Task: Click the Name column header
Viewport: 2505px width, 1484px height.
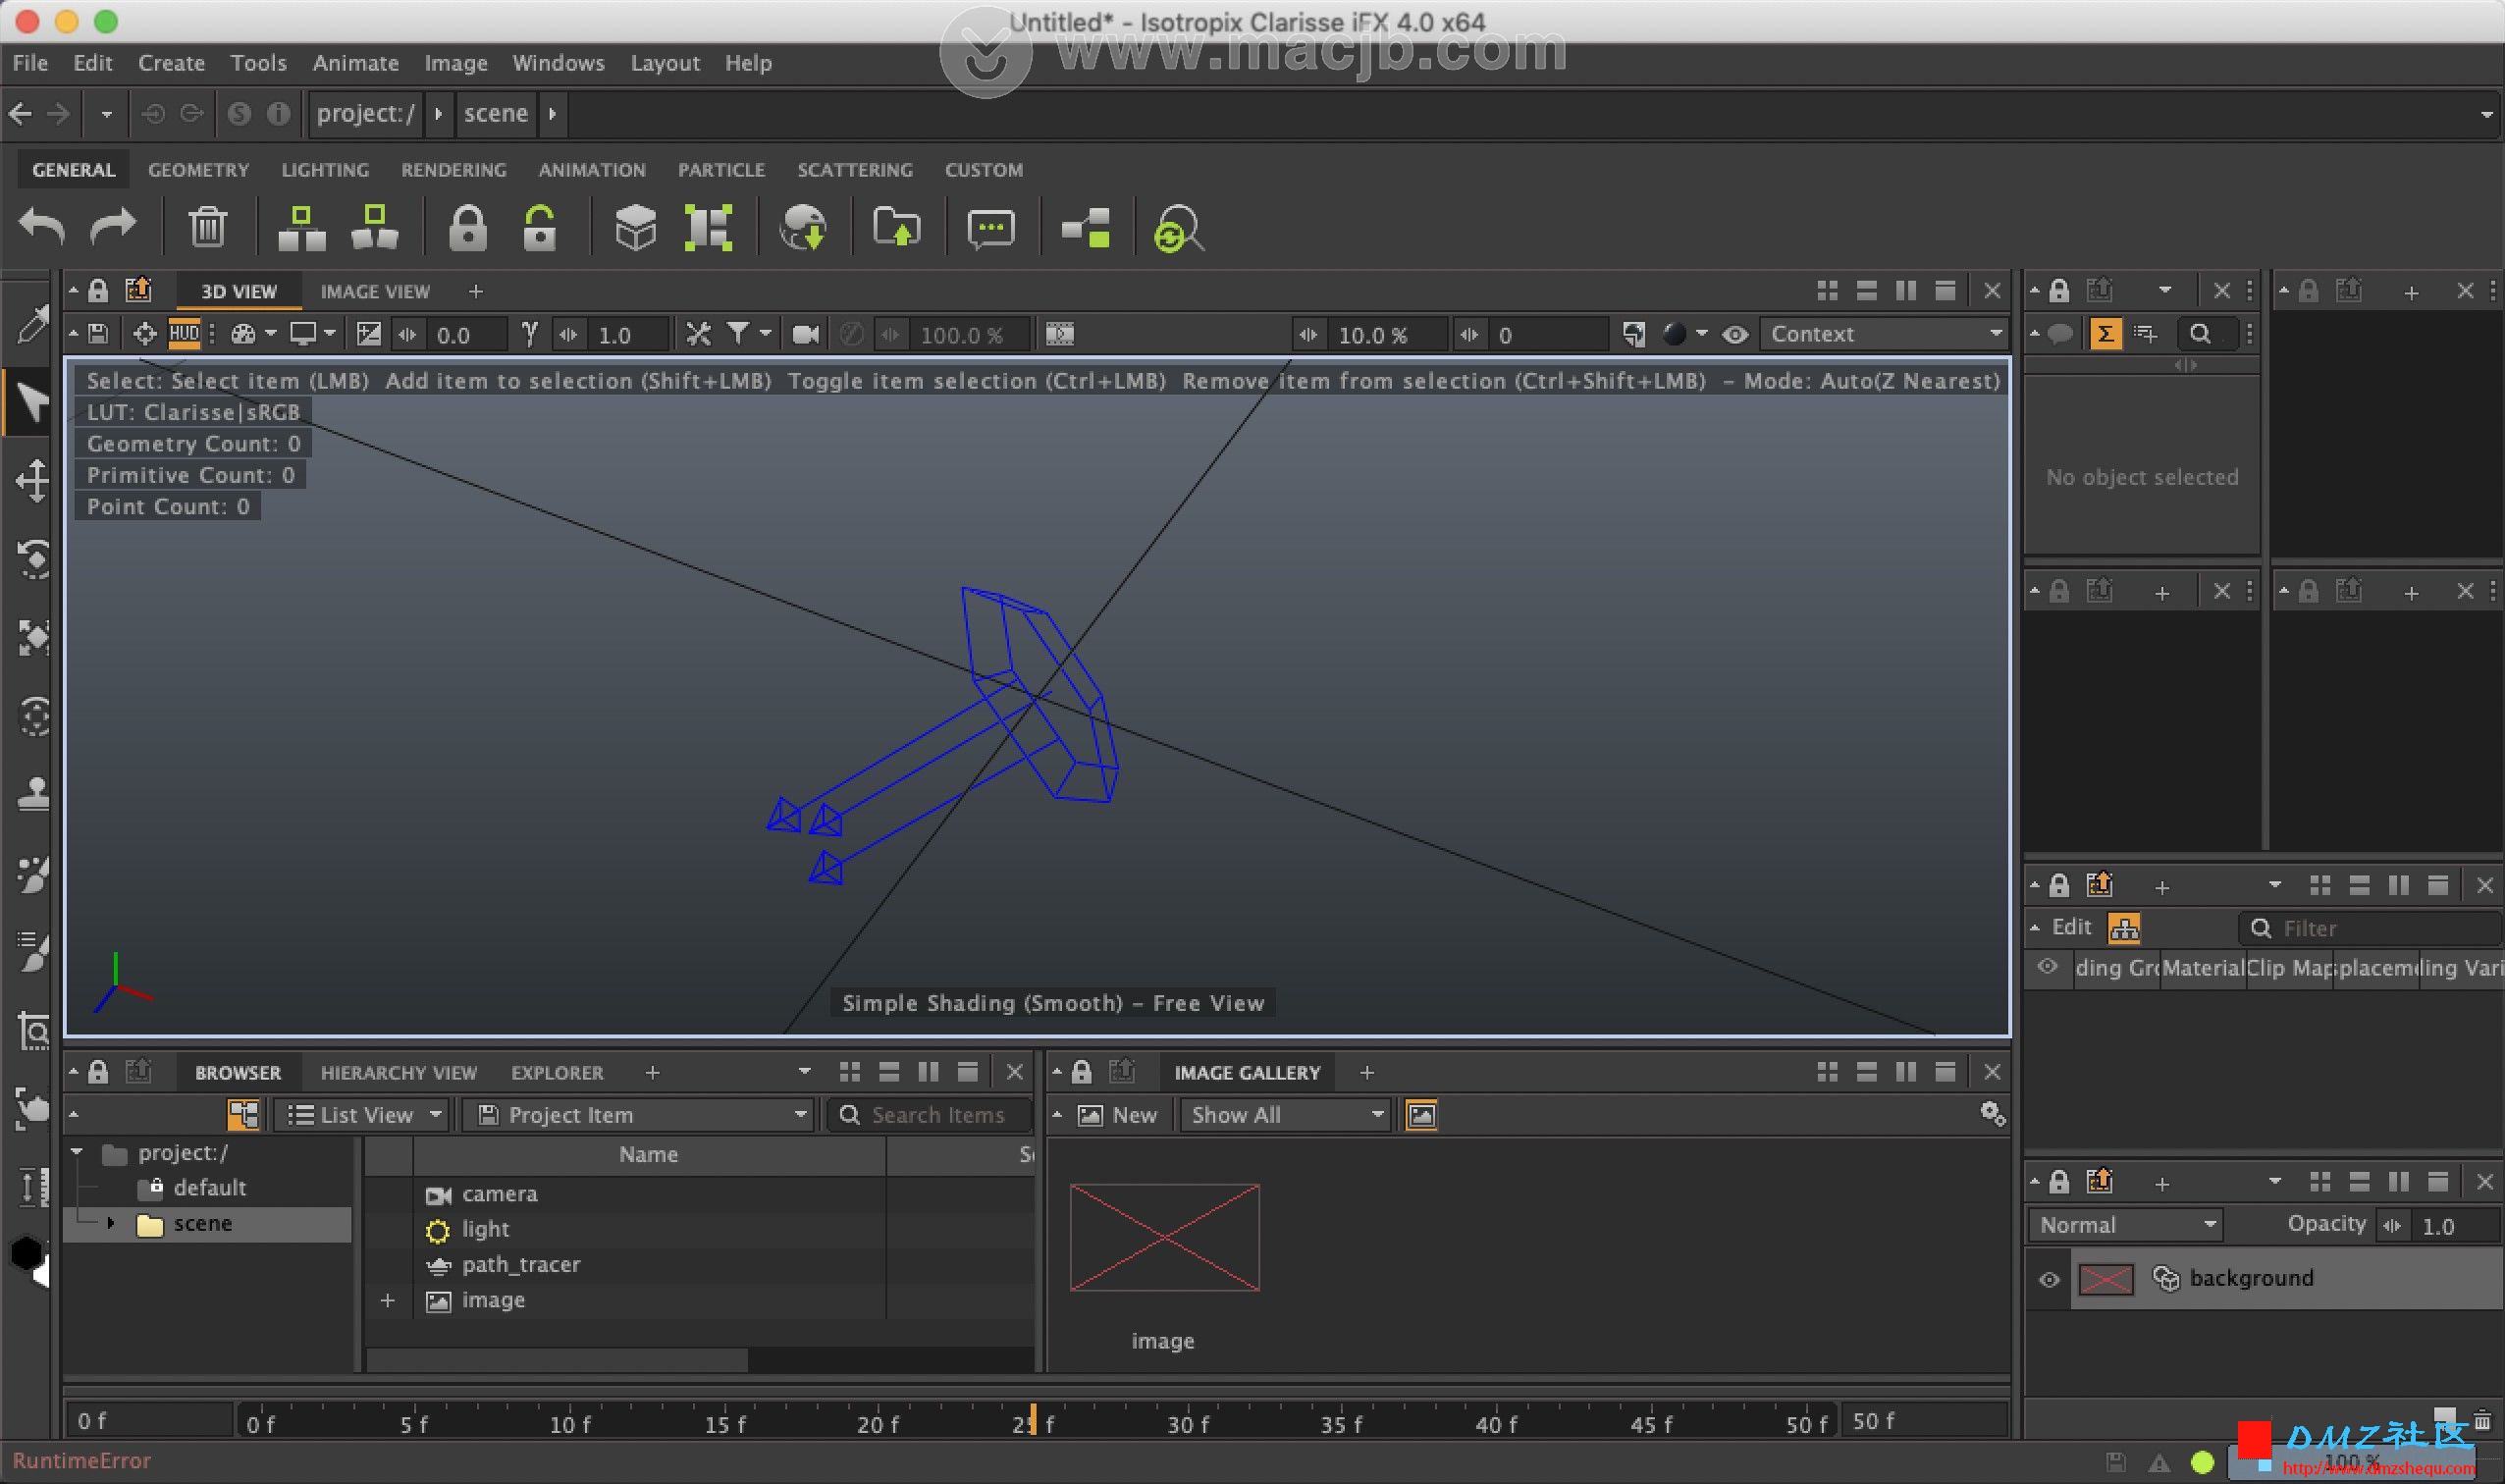Action: click(649, 1154)
